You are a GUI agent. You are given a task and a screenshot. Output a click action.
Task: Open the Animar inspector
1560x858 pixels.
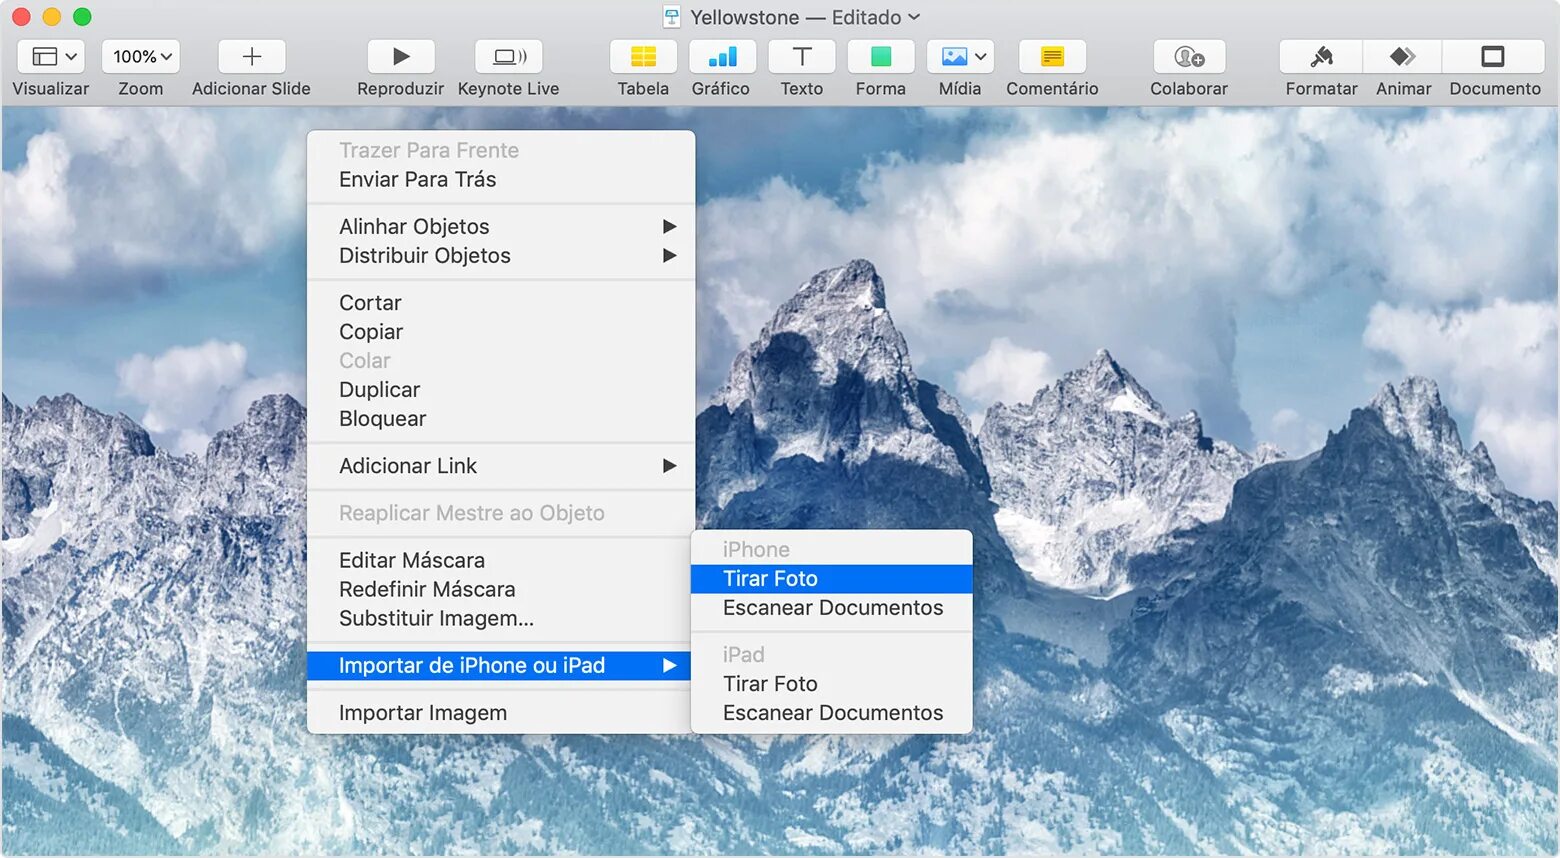(x=1403, y=57)
